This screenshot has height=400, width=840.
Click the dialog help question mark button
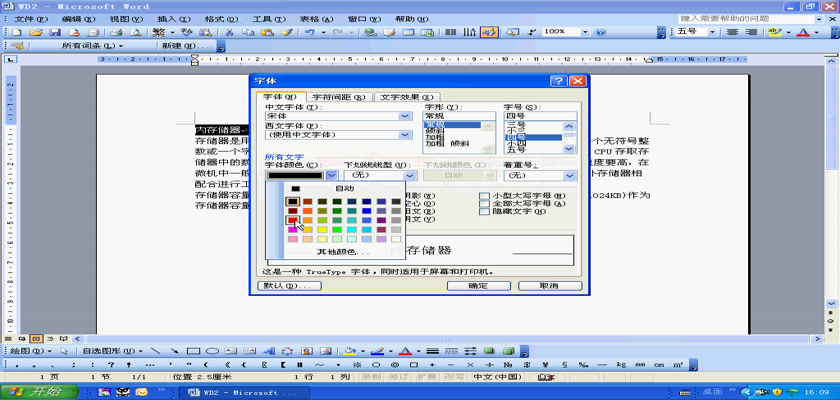(x=559, y=81)
